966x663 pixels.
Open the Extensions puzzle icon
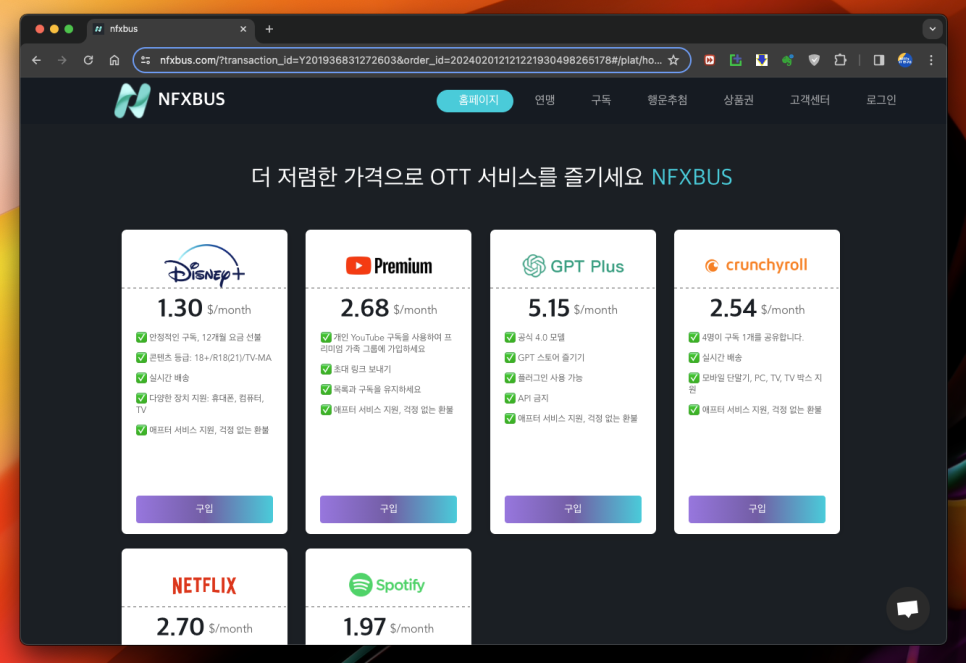(x=840, y=60)
